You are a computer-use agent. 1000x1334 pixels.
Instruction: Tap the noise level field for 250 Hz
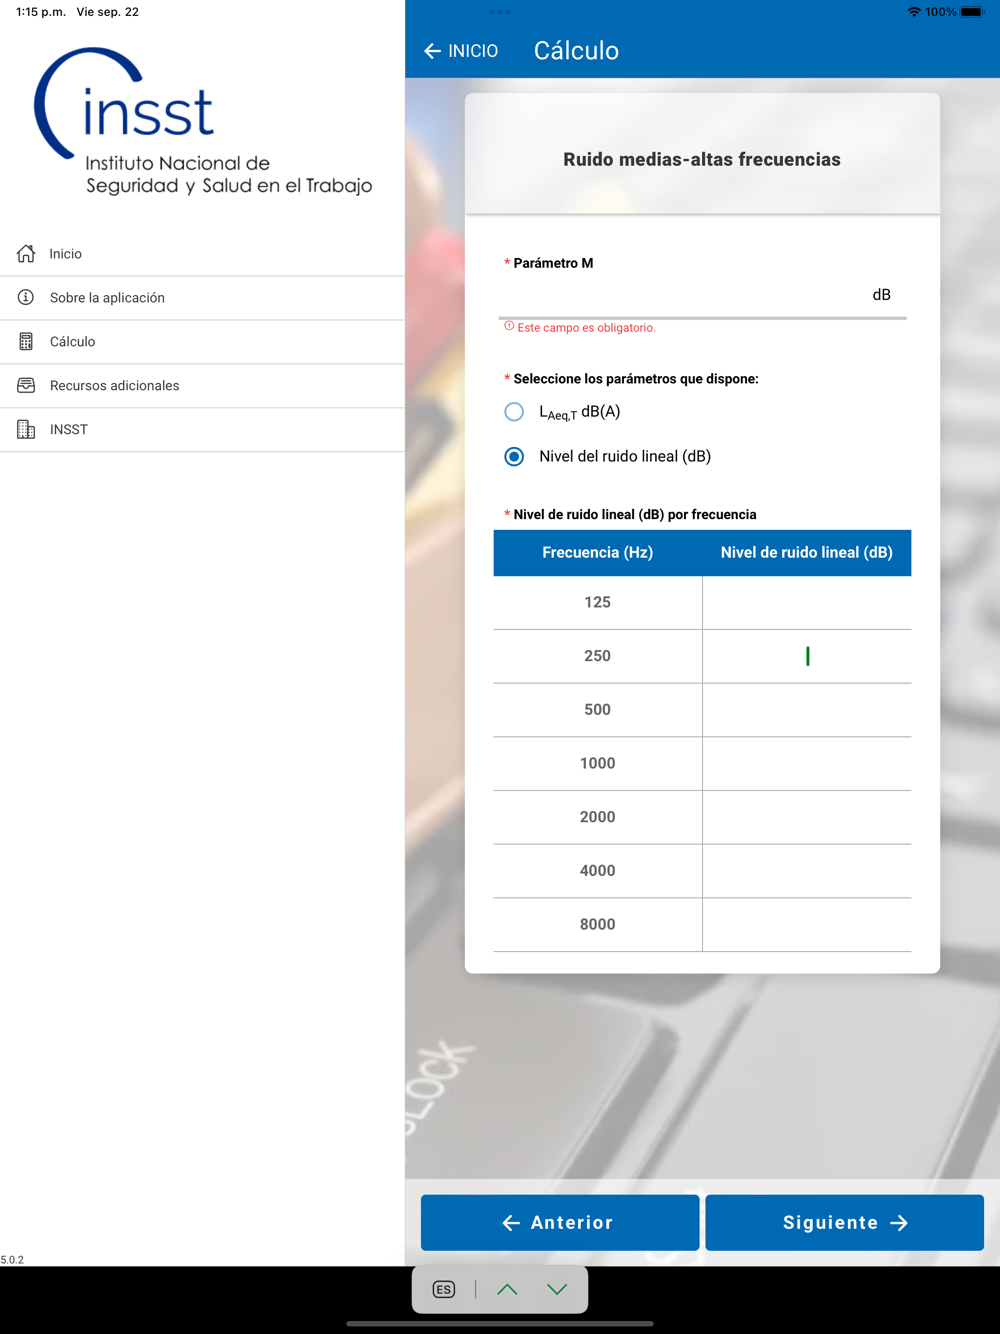tap(807, 656)
